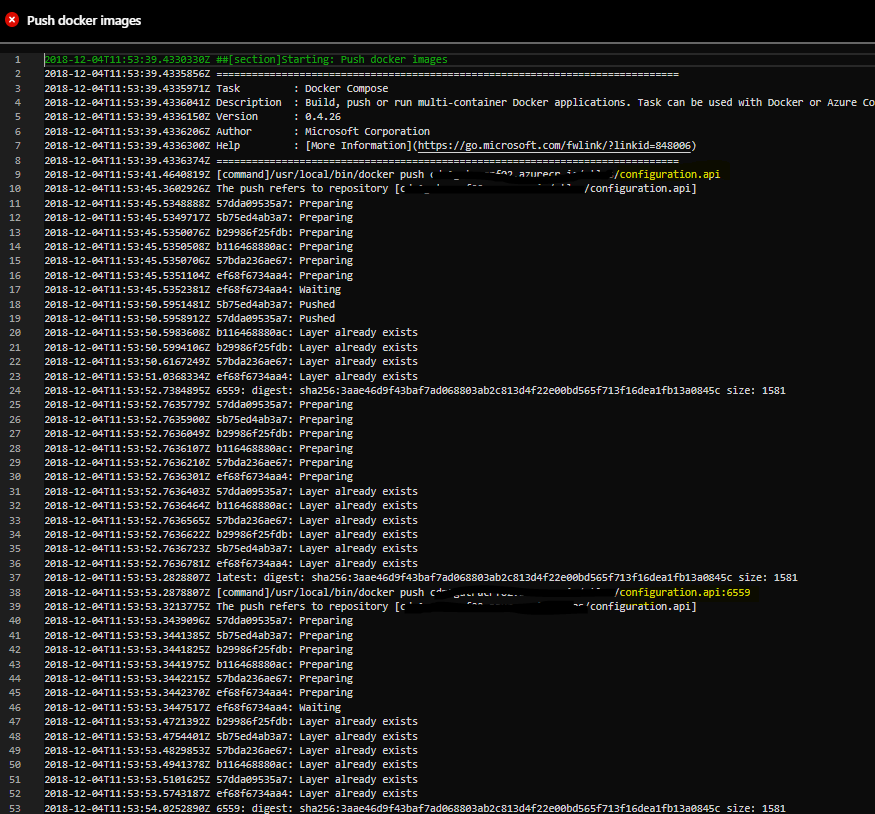Click line 25 57dda09535a7: Preparing

[x=199, y=404]
